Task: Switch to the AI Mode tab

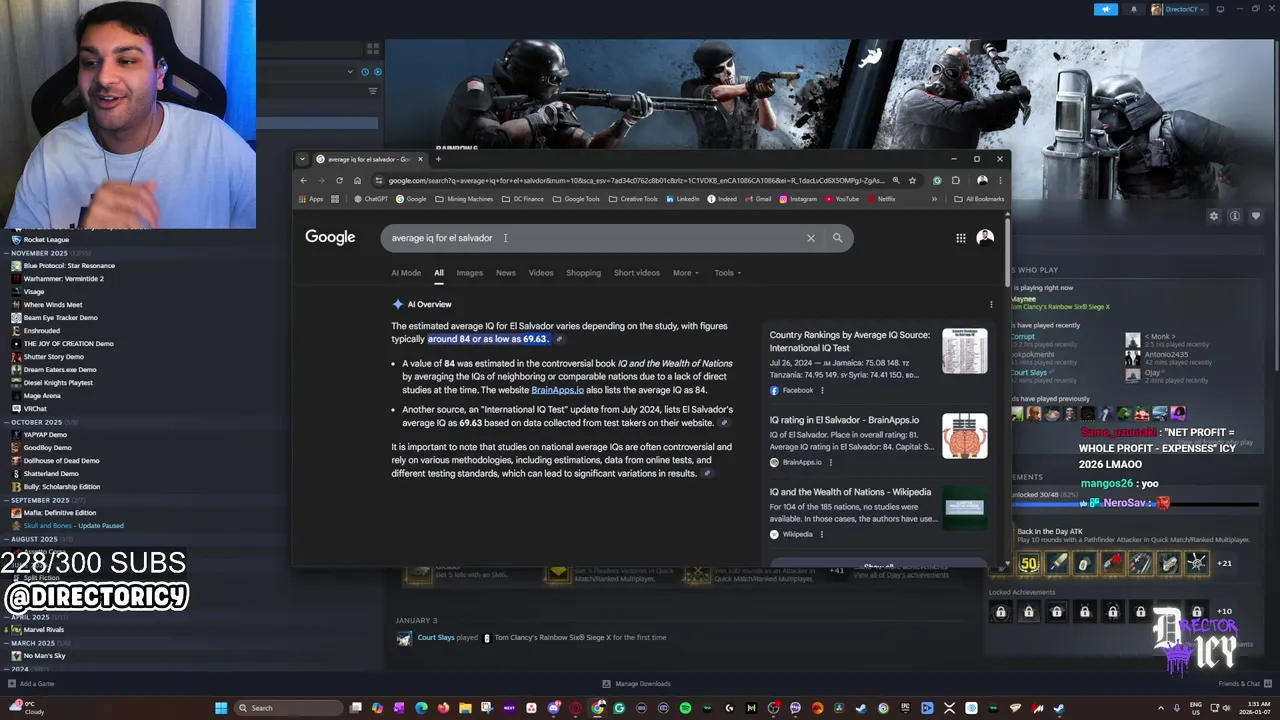Action: [x=406, y=273]
